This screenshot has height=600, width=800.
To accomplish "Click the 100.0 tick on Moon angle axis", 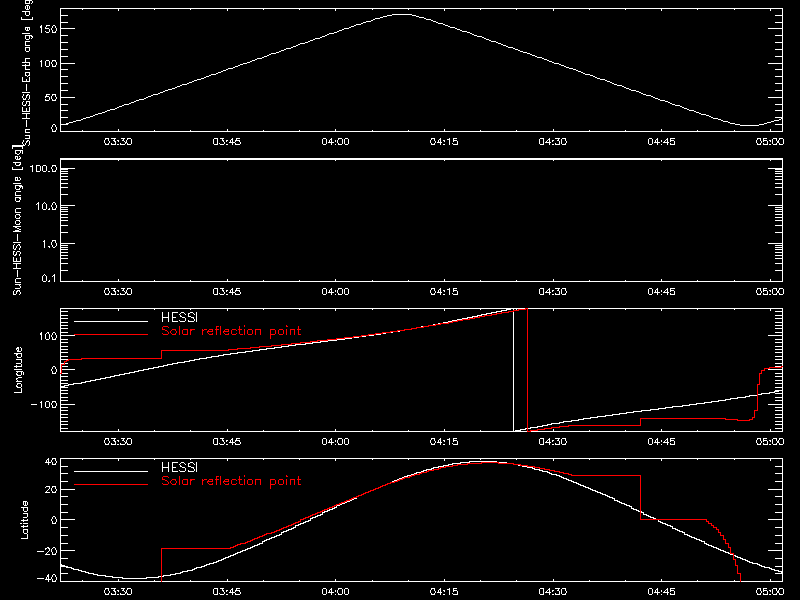I will click(43, 169).
